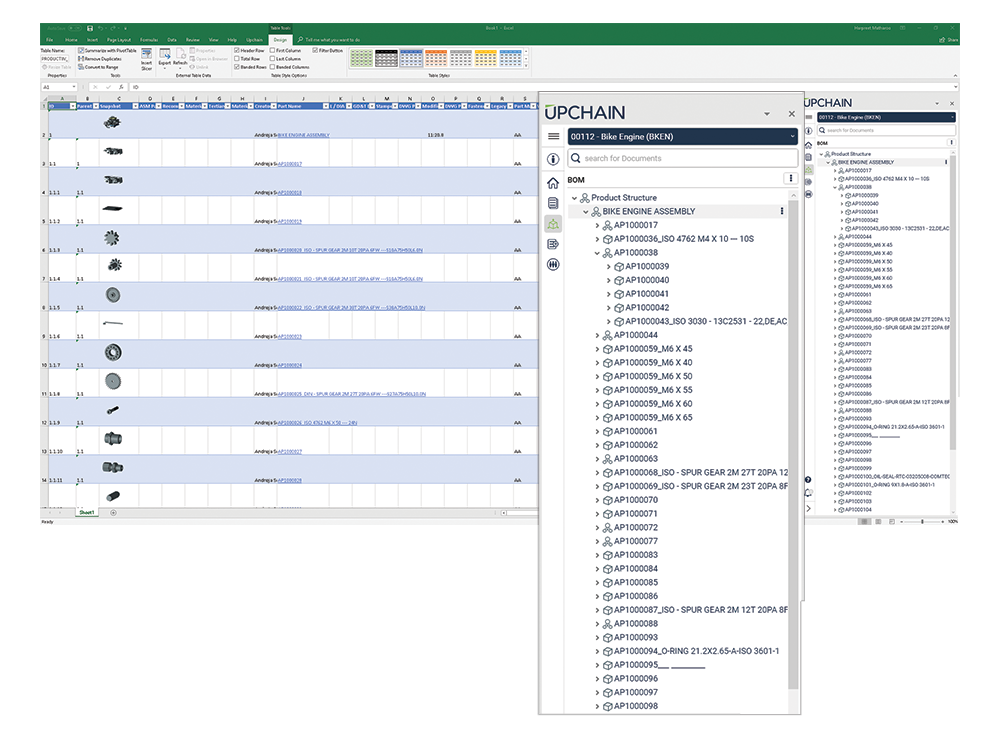
Task: Open documents list icon in enlarged Upchain sidebar
Action: pyautogui.click(x=553, y=203)
